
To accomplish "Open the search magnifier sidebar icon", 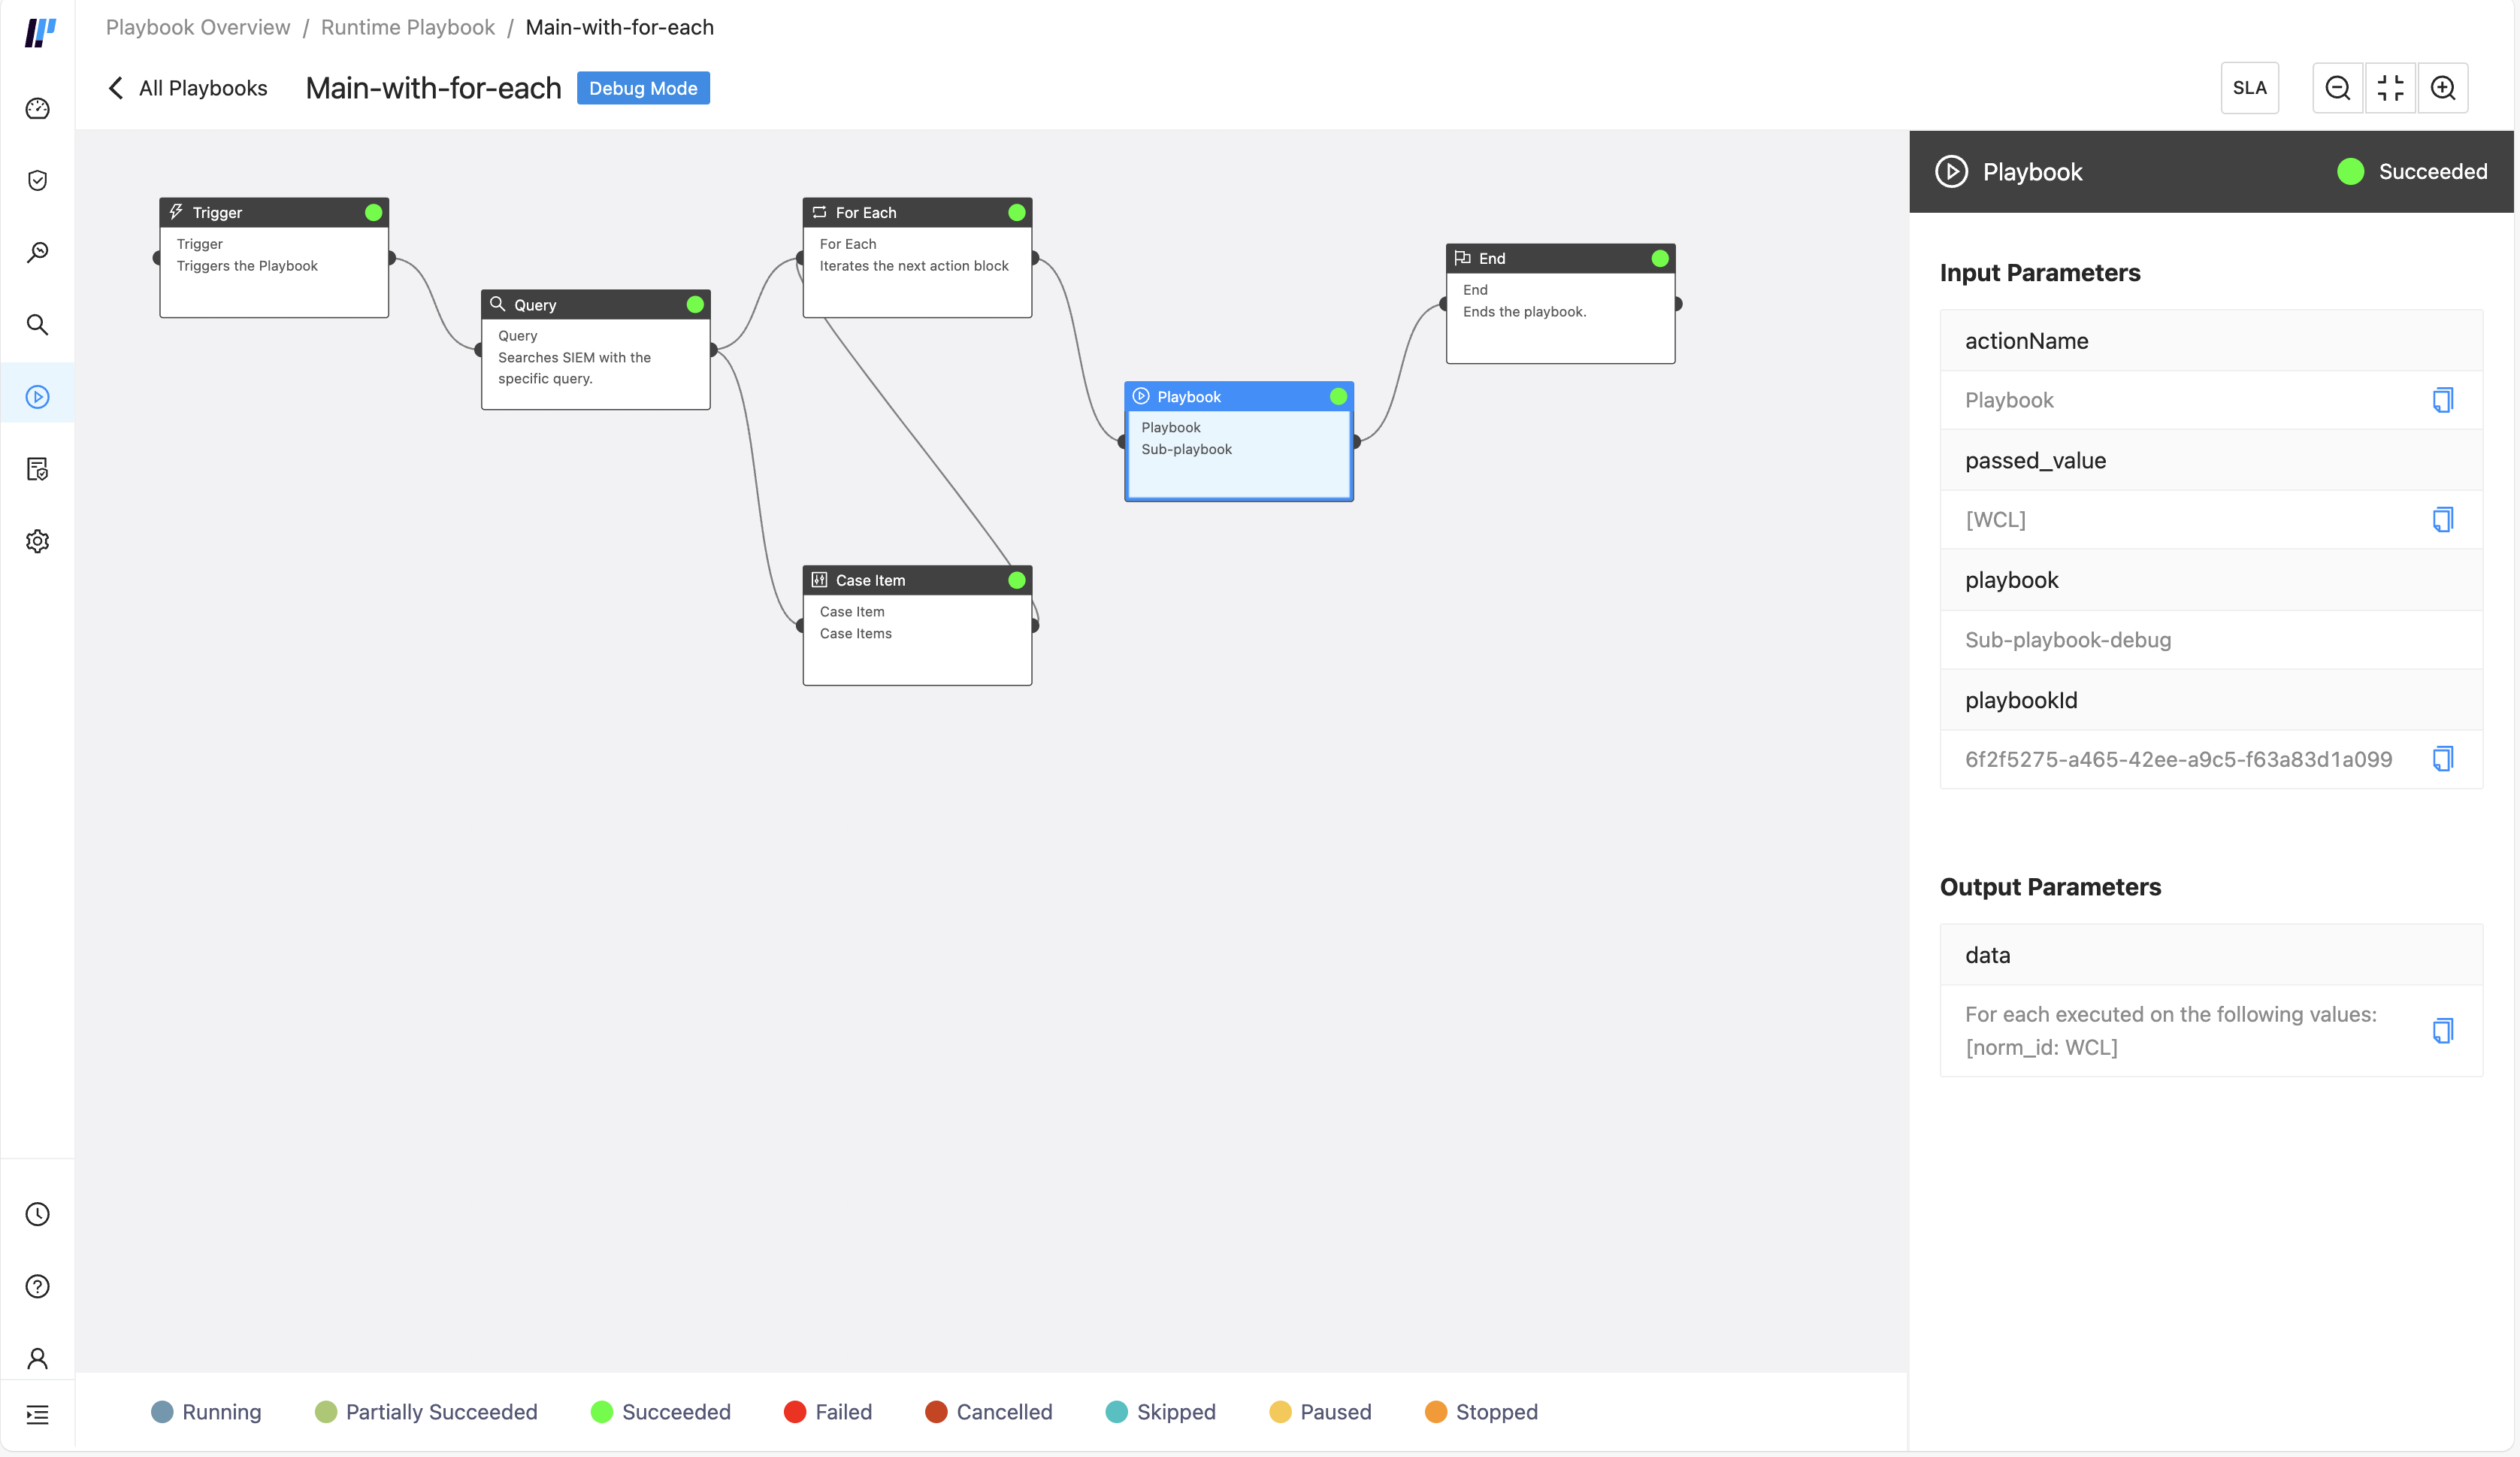I will [x=38, y=324].
